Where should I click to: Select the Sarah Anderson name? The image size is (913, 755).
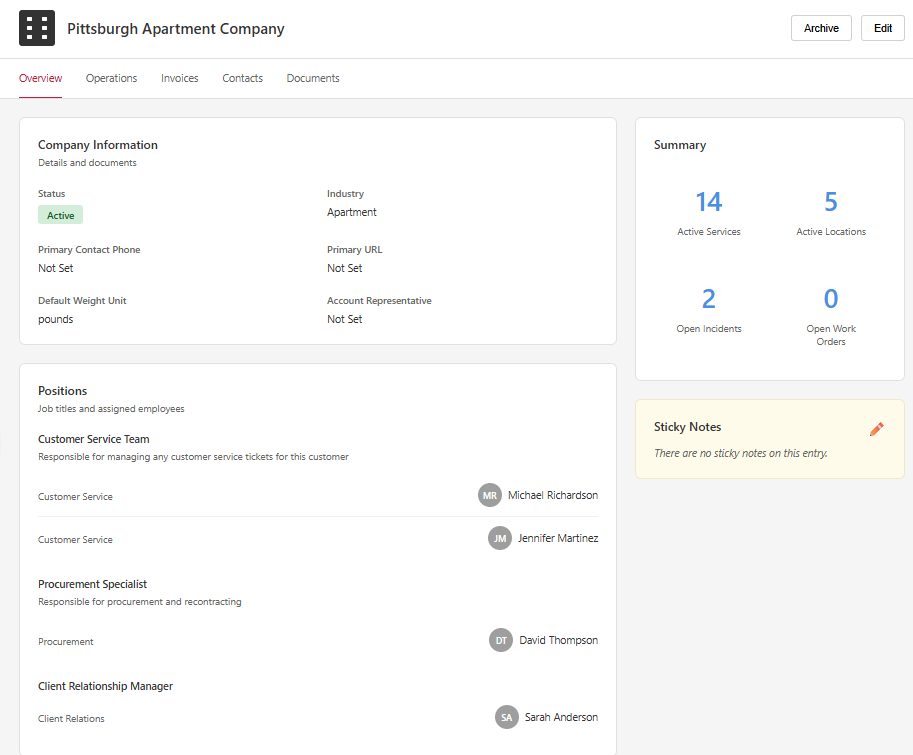click(561, 717)
